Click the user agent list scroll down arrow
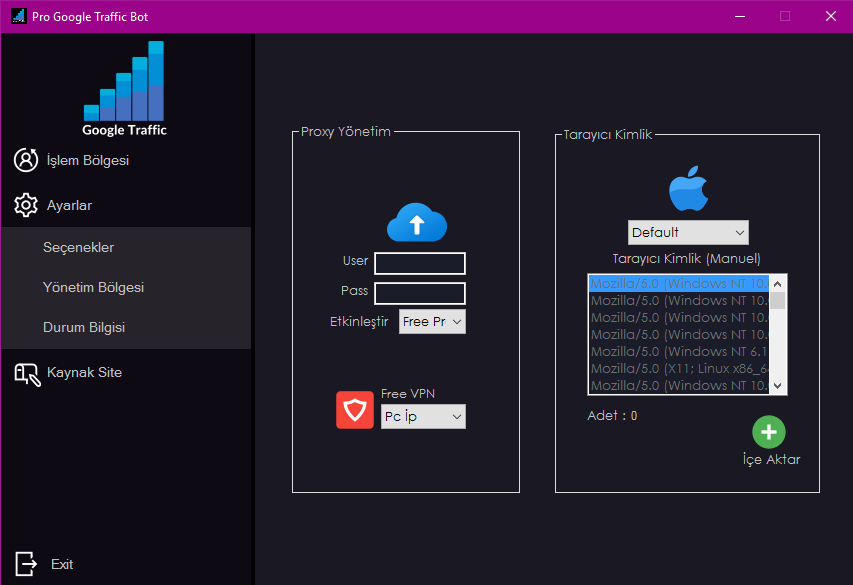This screenshot has width=853, height=585. point(777,386)
